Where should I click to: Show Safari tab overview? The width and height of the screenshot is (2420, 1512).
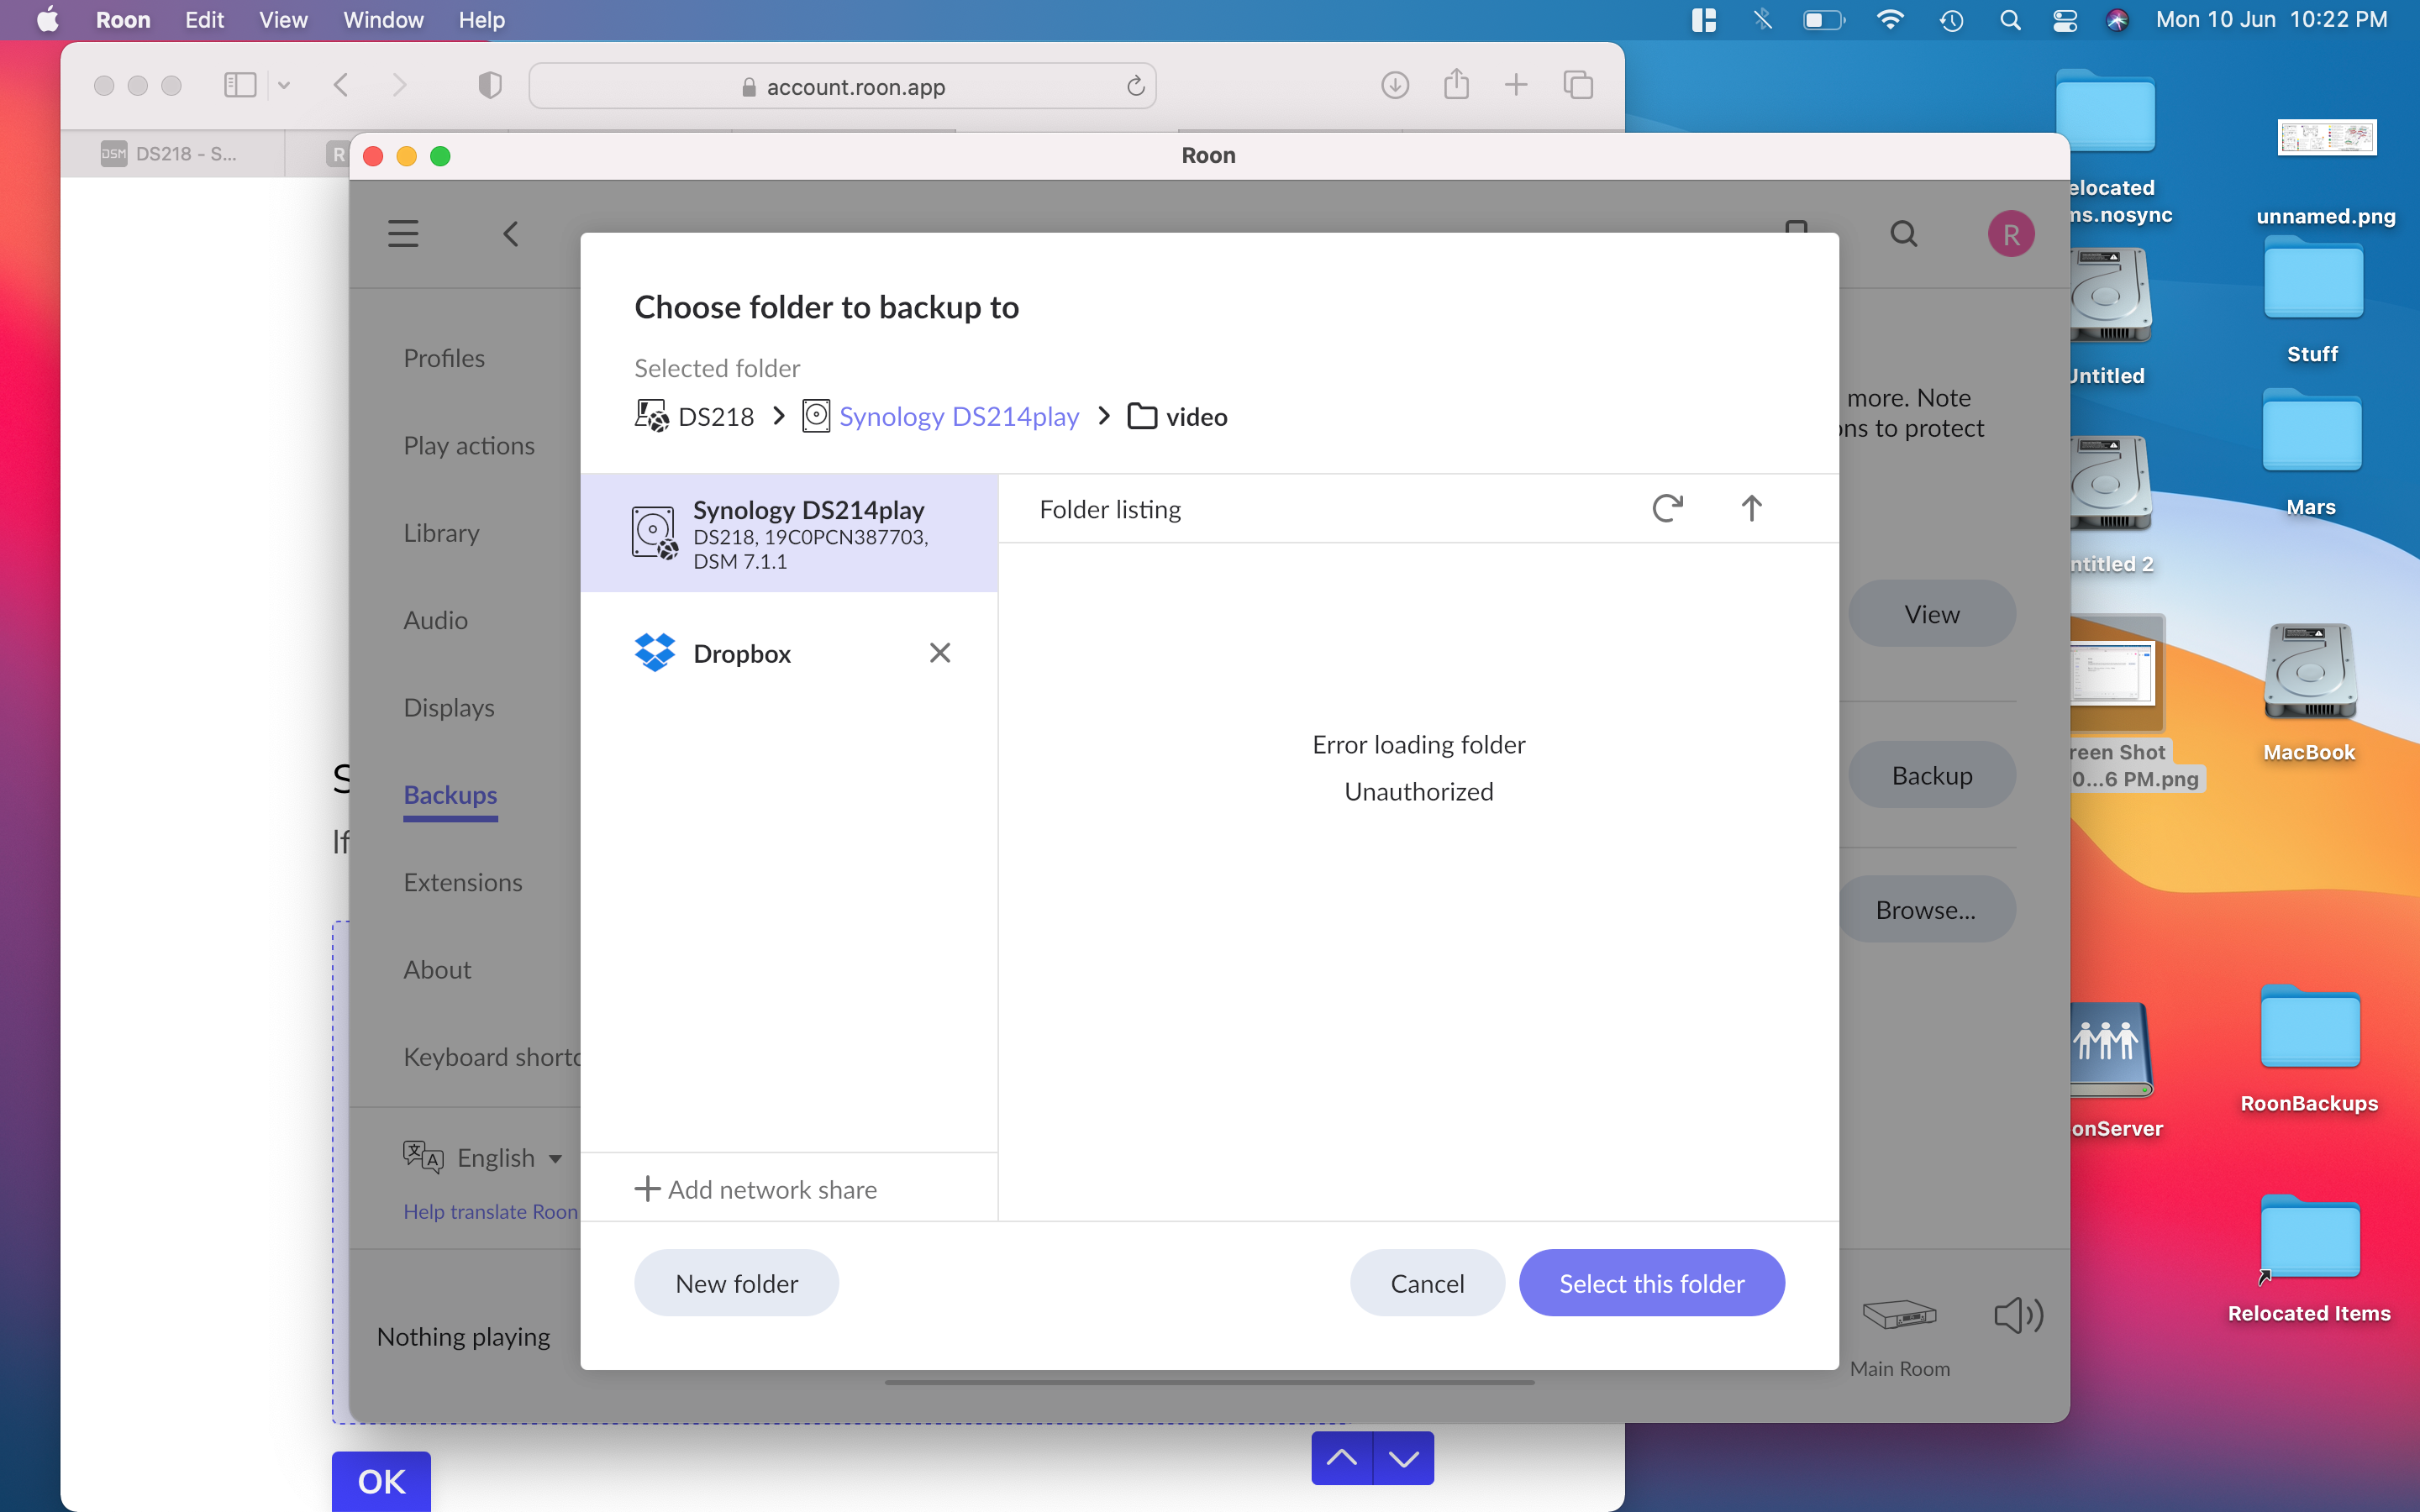(x=1578, y=85)
